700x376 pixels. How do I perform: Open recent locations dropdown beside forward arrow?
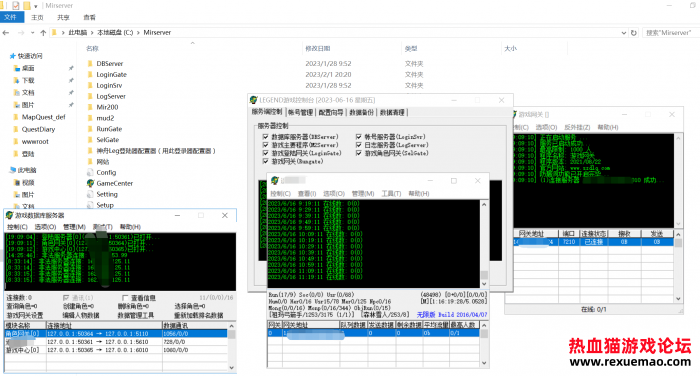tap(33, 33)
